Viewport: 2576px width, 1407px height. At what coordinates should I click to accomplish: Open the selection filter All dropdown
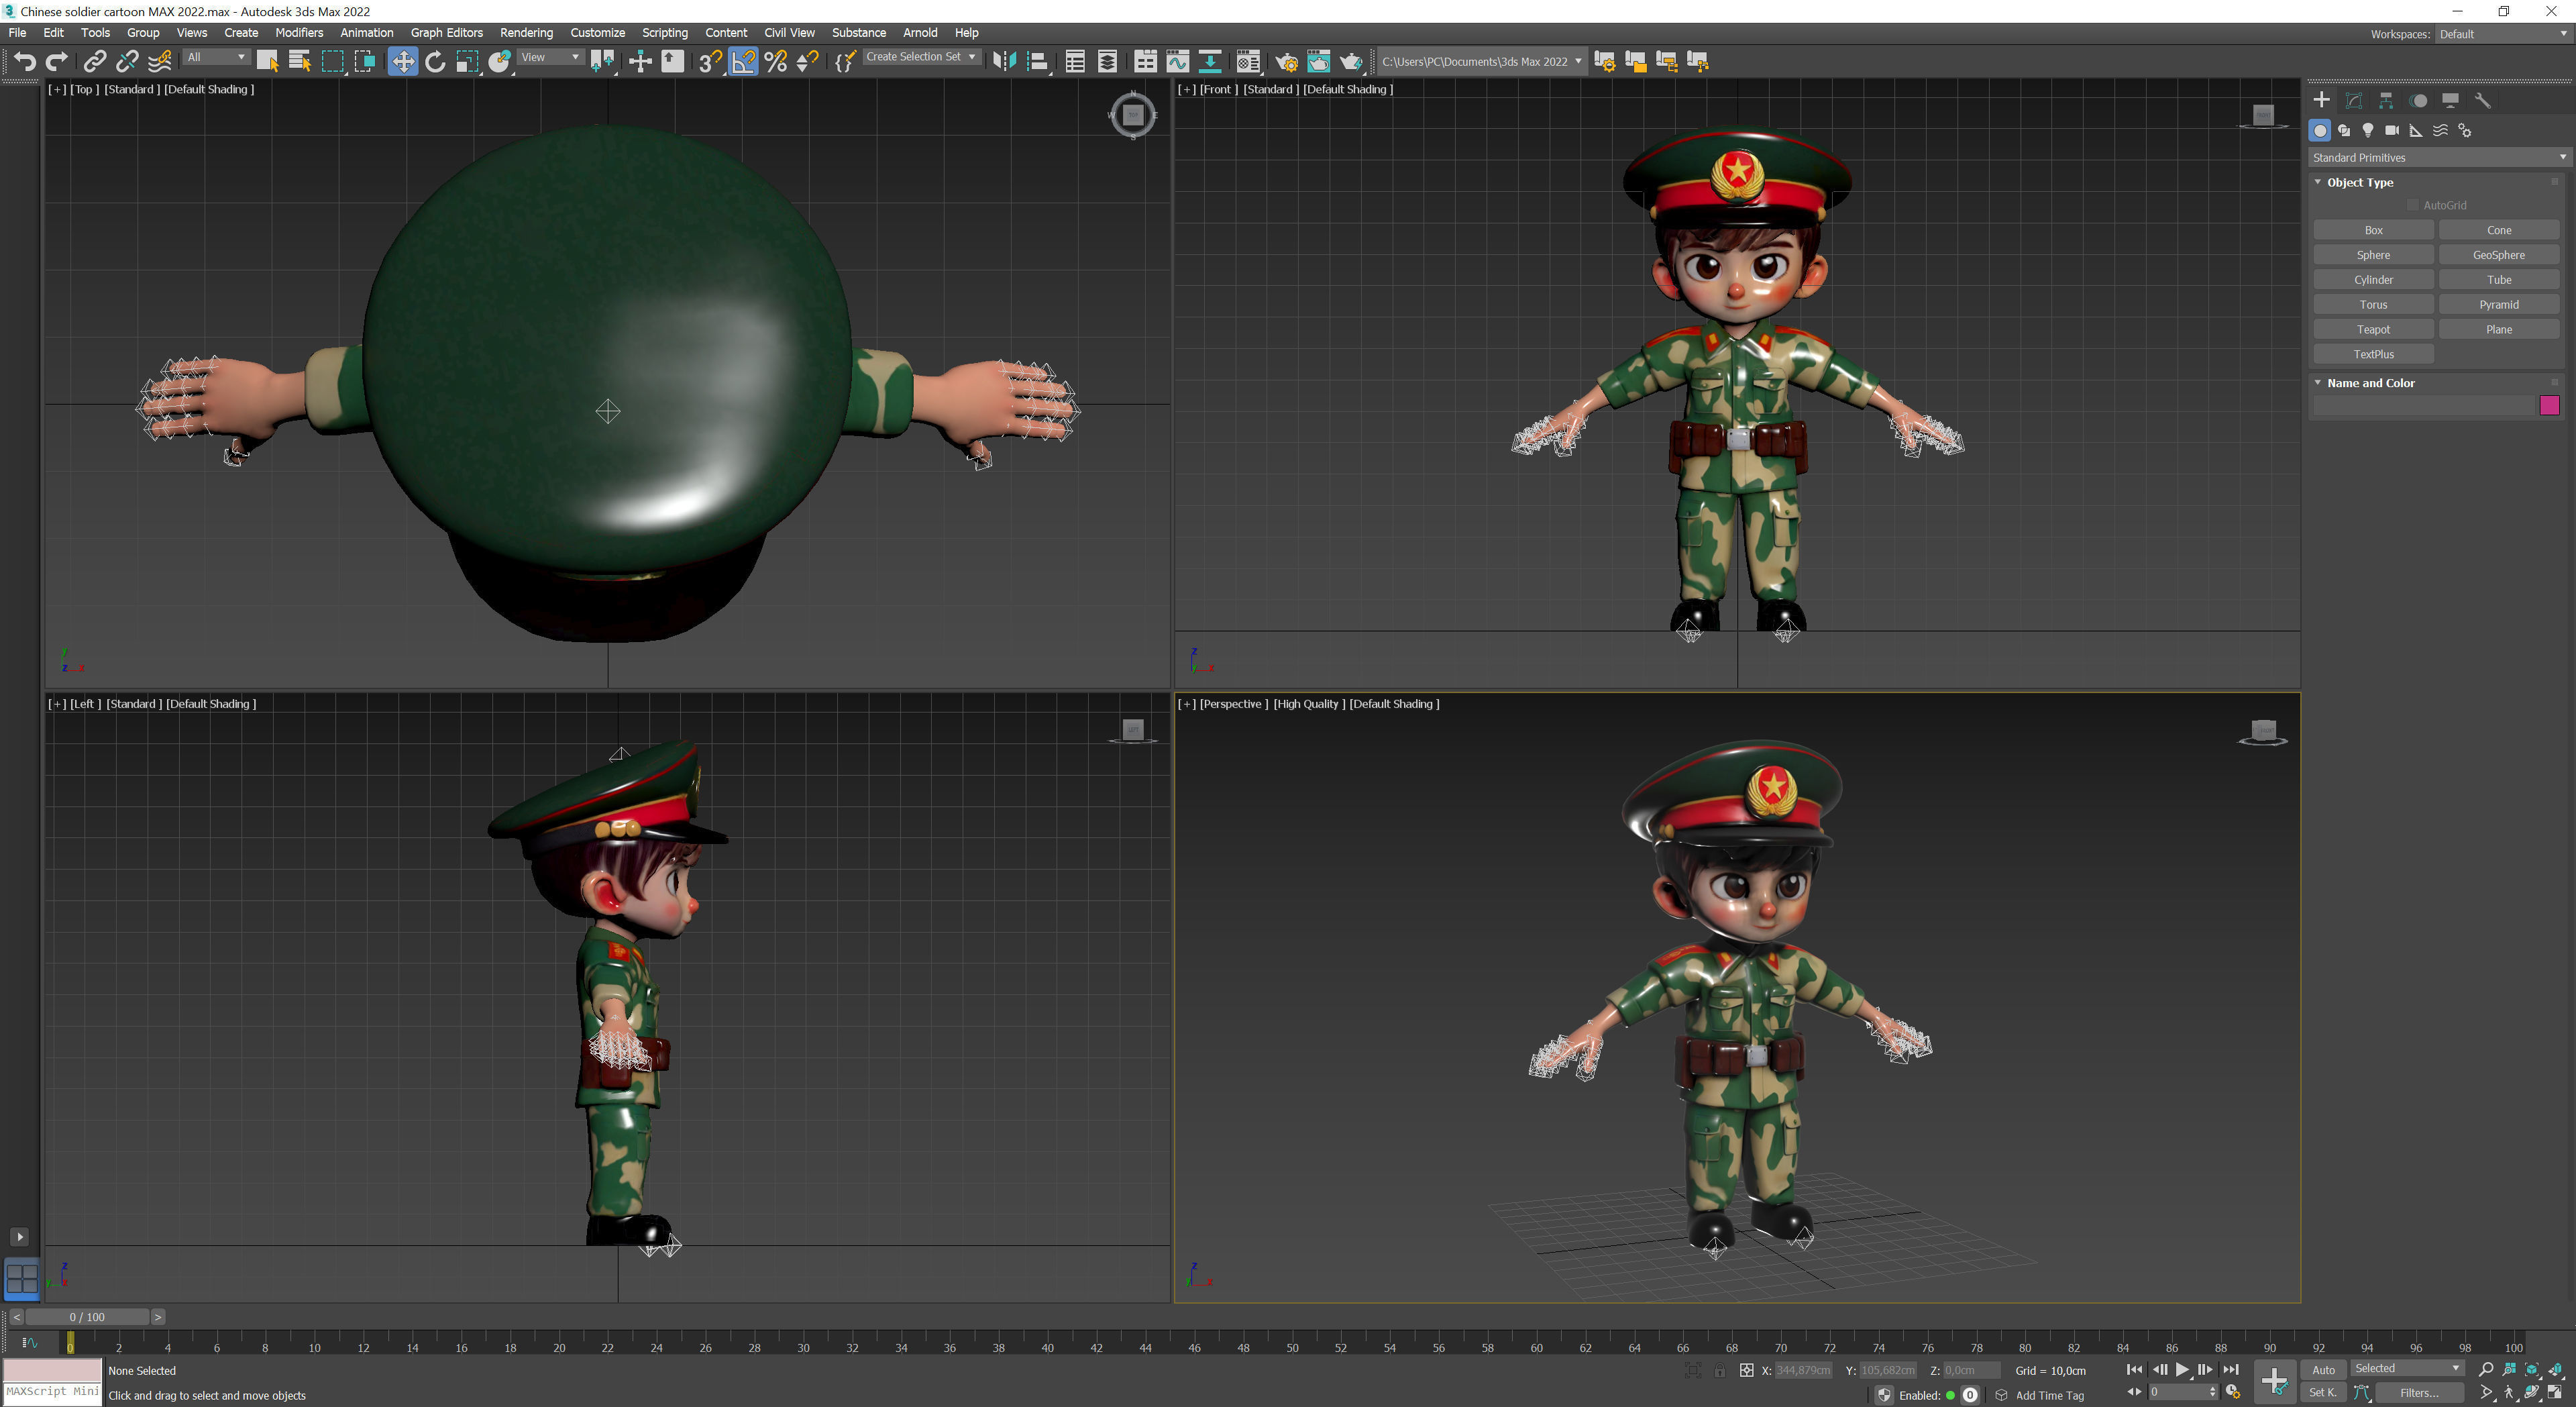216,58
